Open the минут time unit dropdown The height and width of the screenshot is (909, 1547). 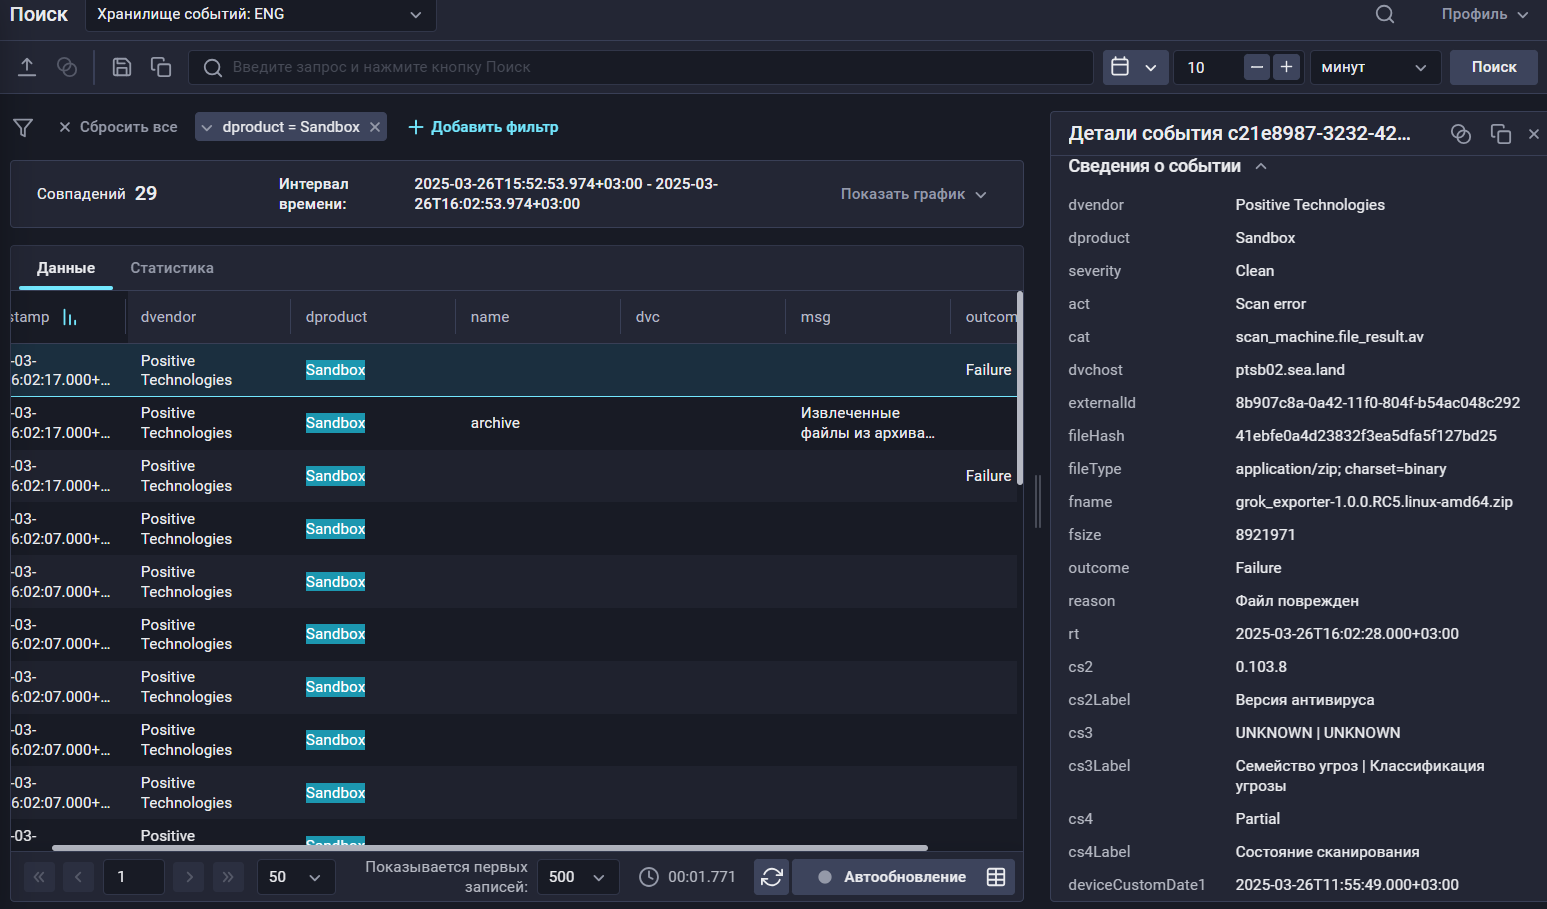click(x=1375, y=67)
